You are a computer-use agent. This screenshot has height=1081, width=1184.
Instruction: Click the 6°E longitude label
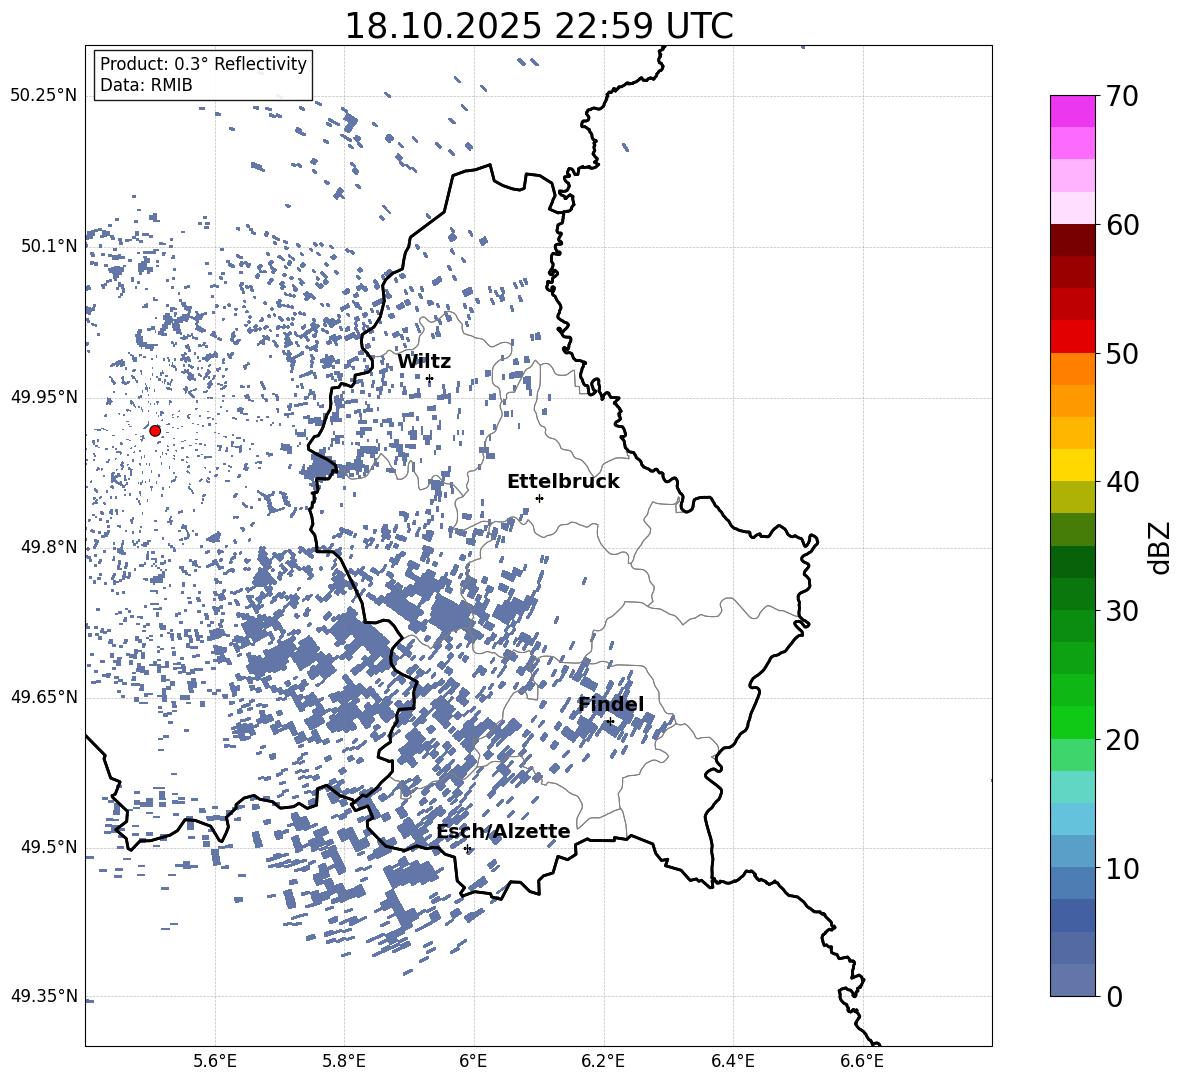pos(473,1061)
